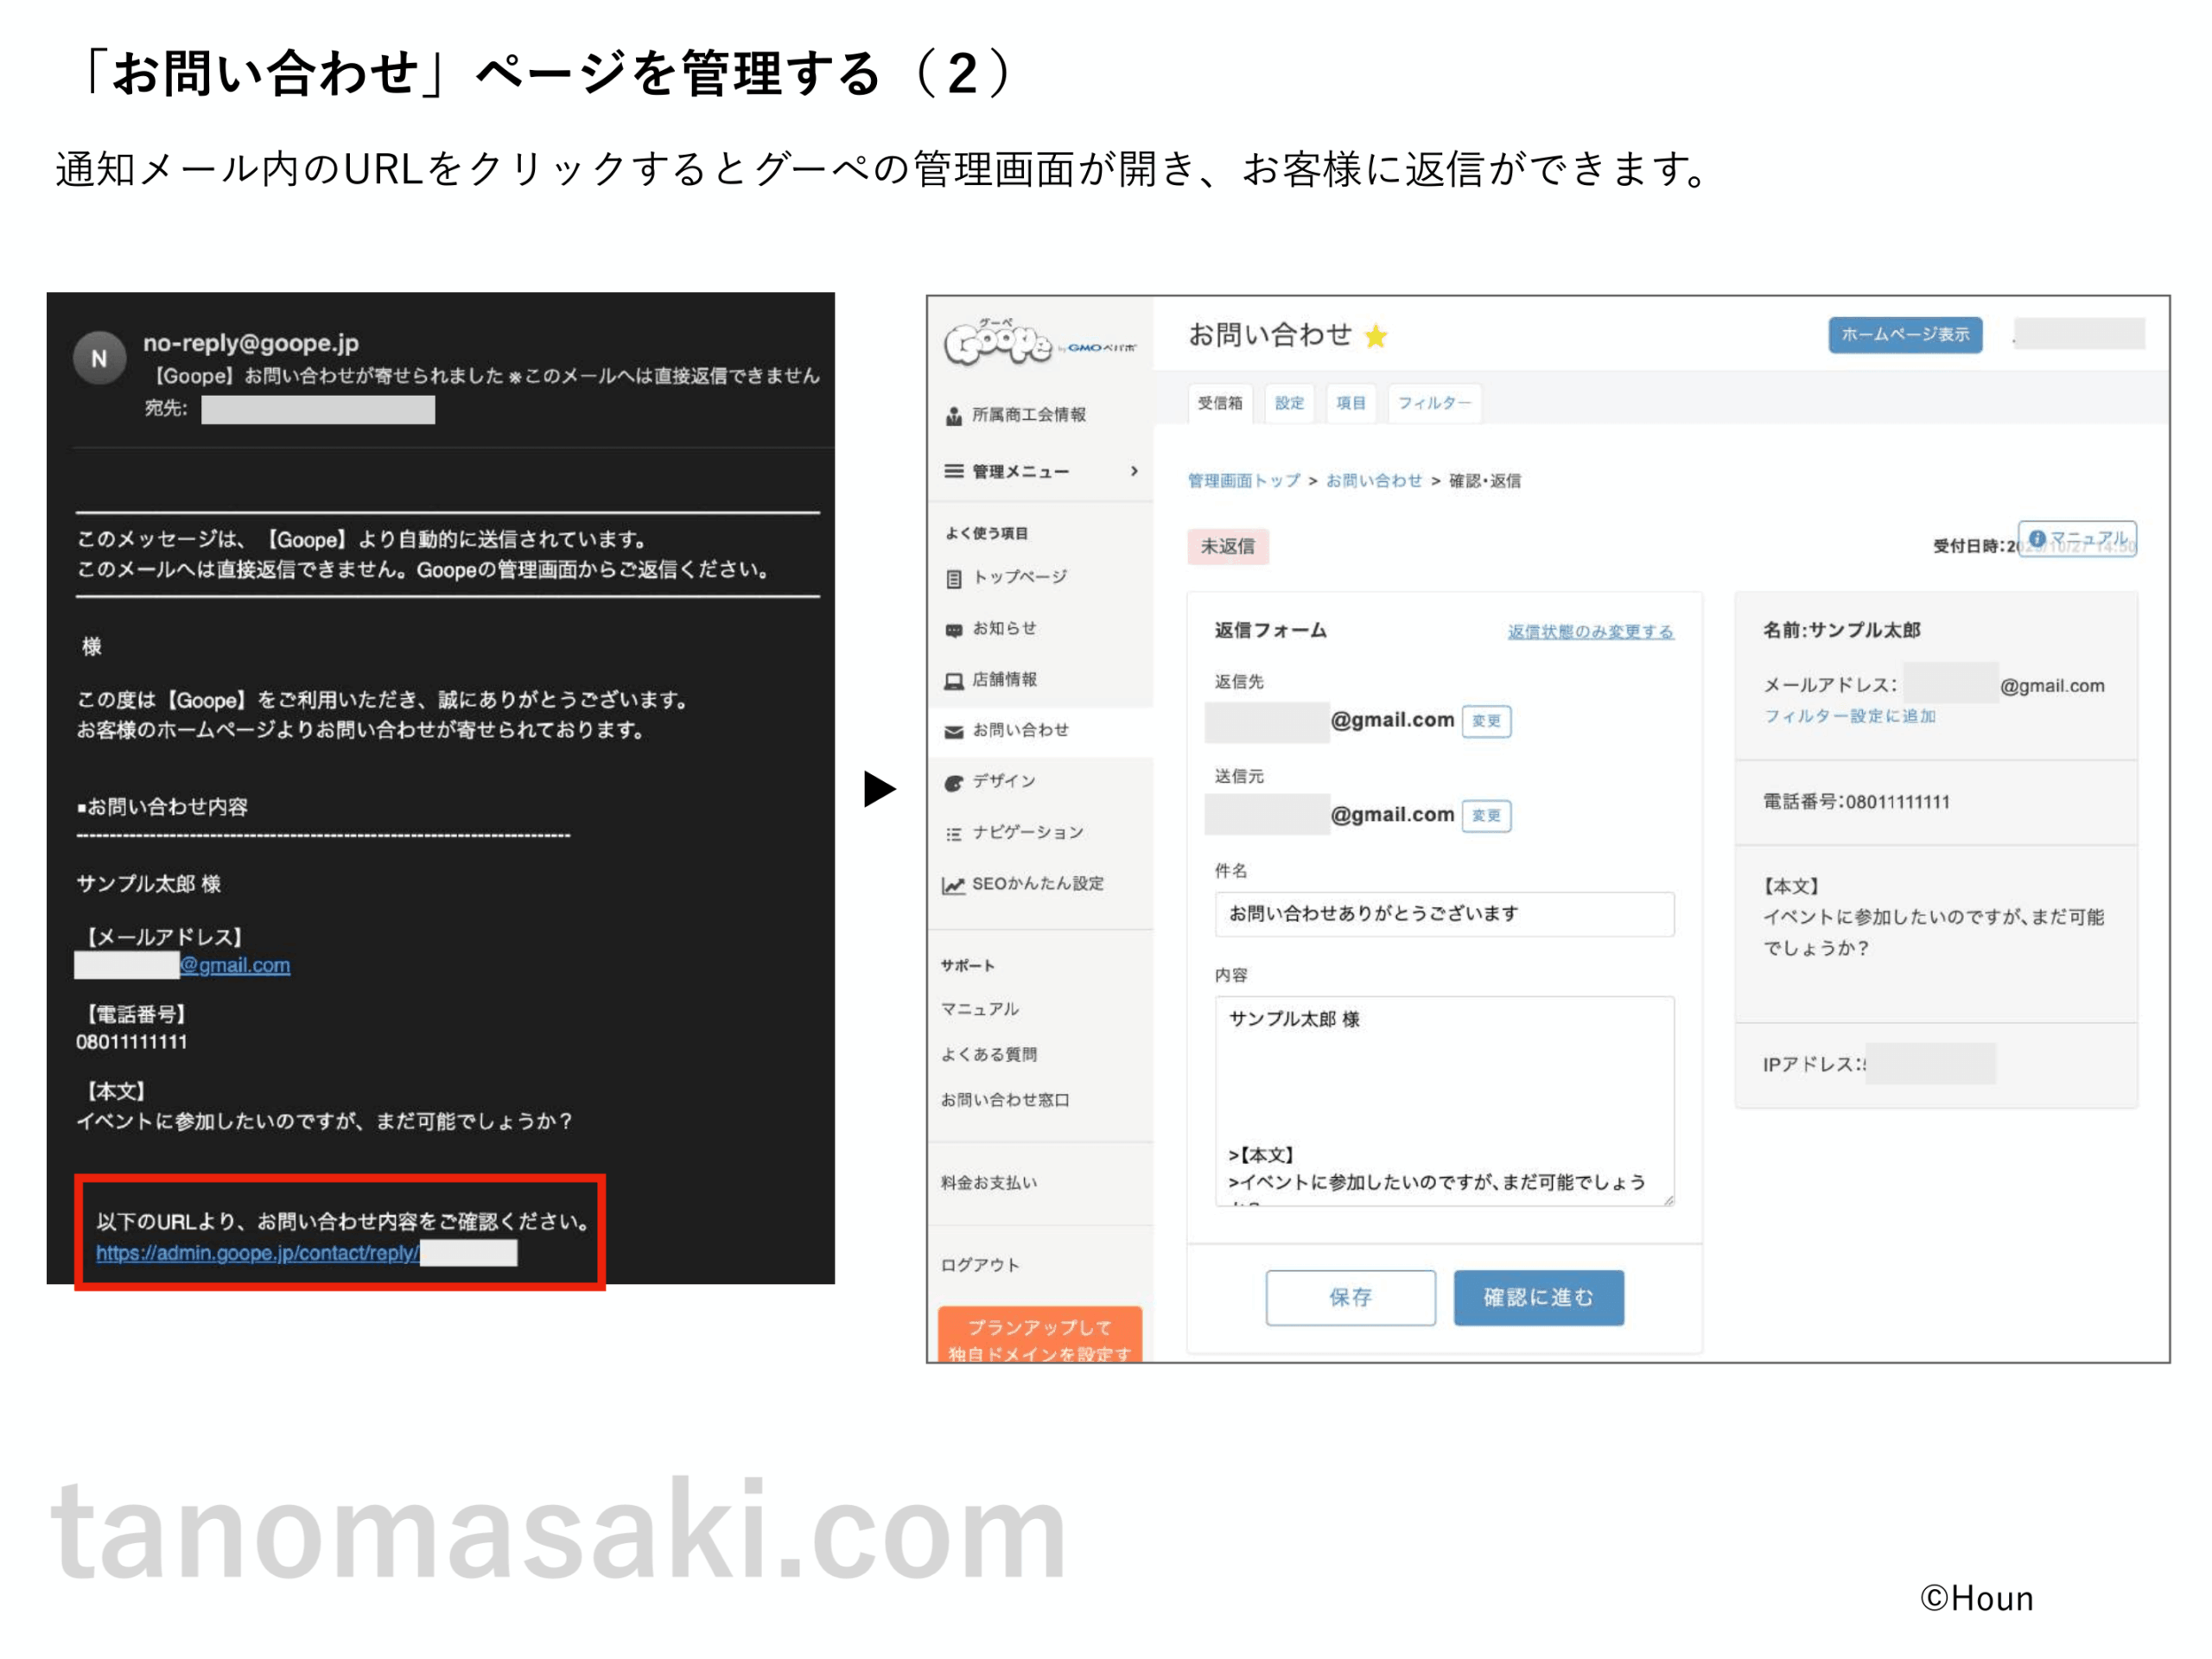This screenshot has height=1659, width=2212.
Task: Click the resize handle of the 内容 textarea
Action: [1668, 1199]
